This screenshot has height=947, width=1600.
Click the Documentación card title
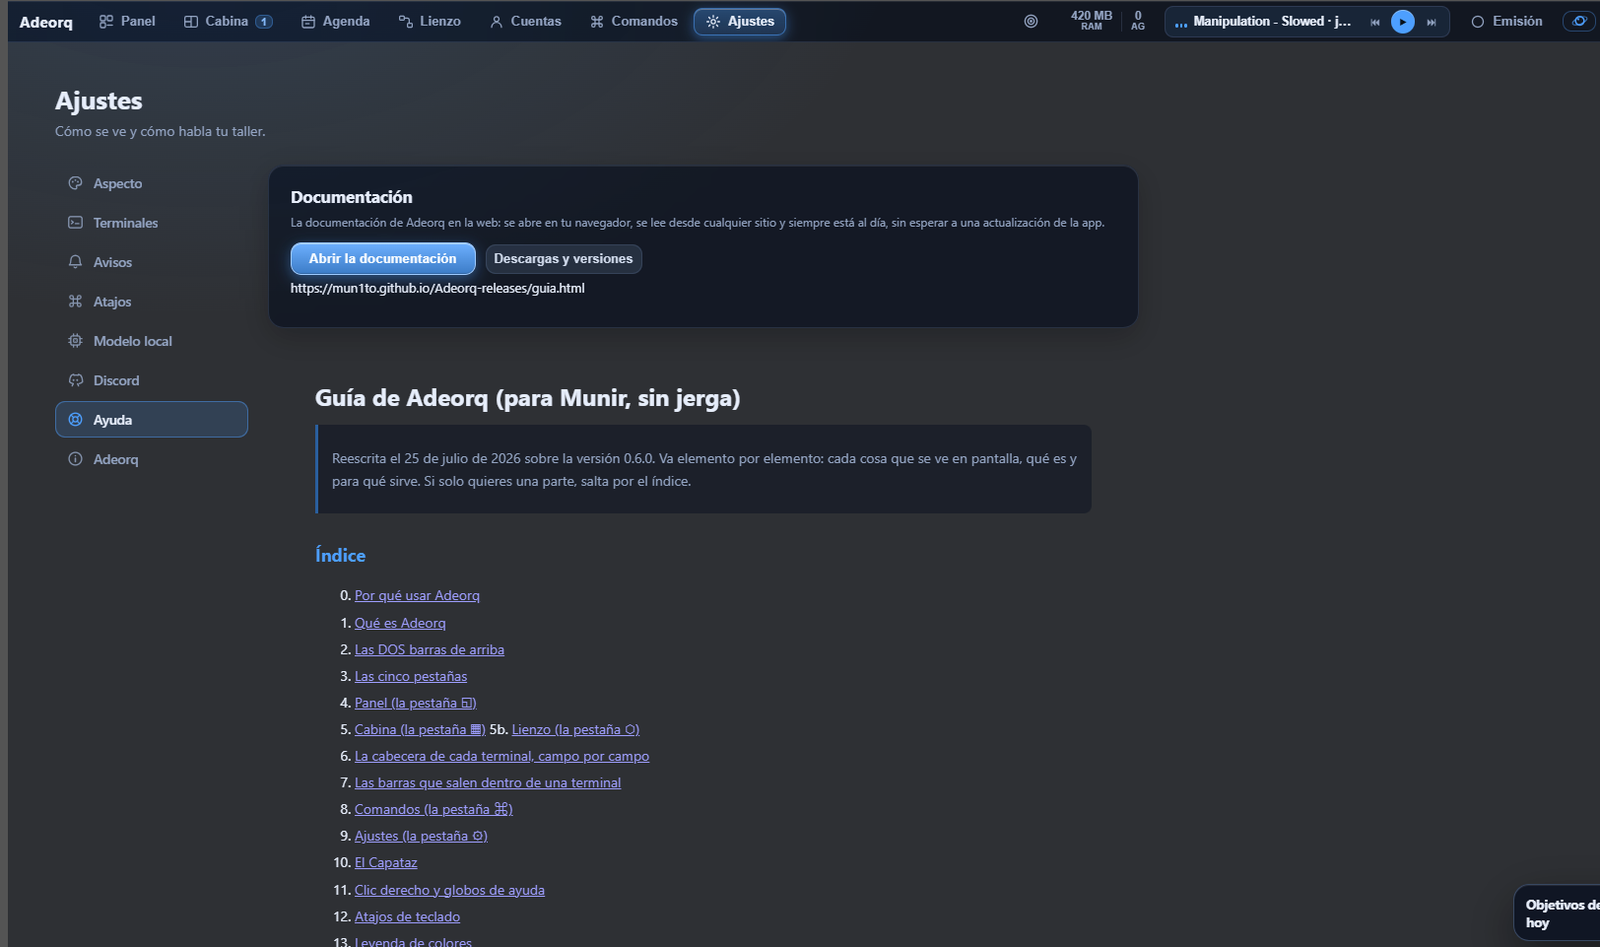[x=352, y=197]
